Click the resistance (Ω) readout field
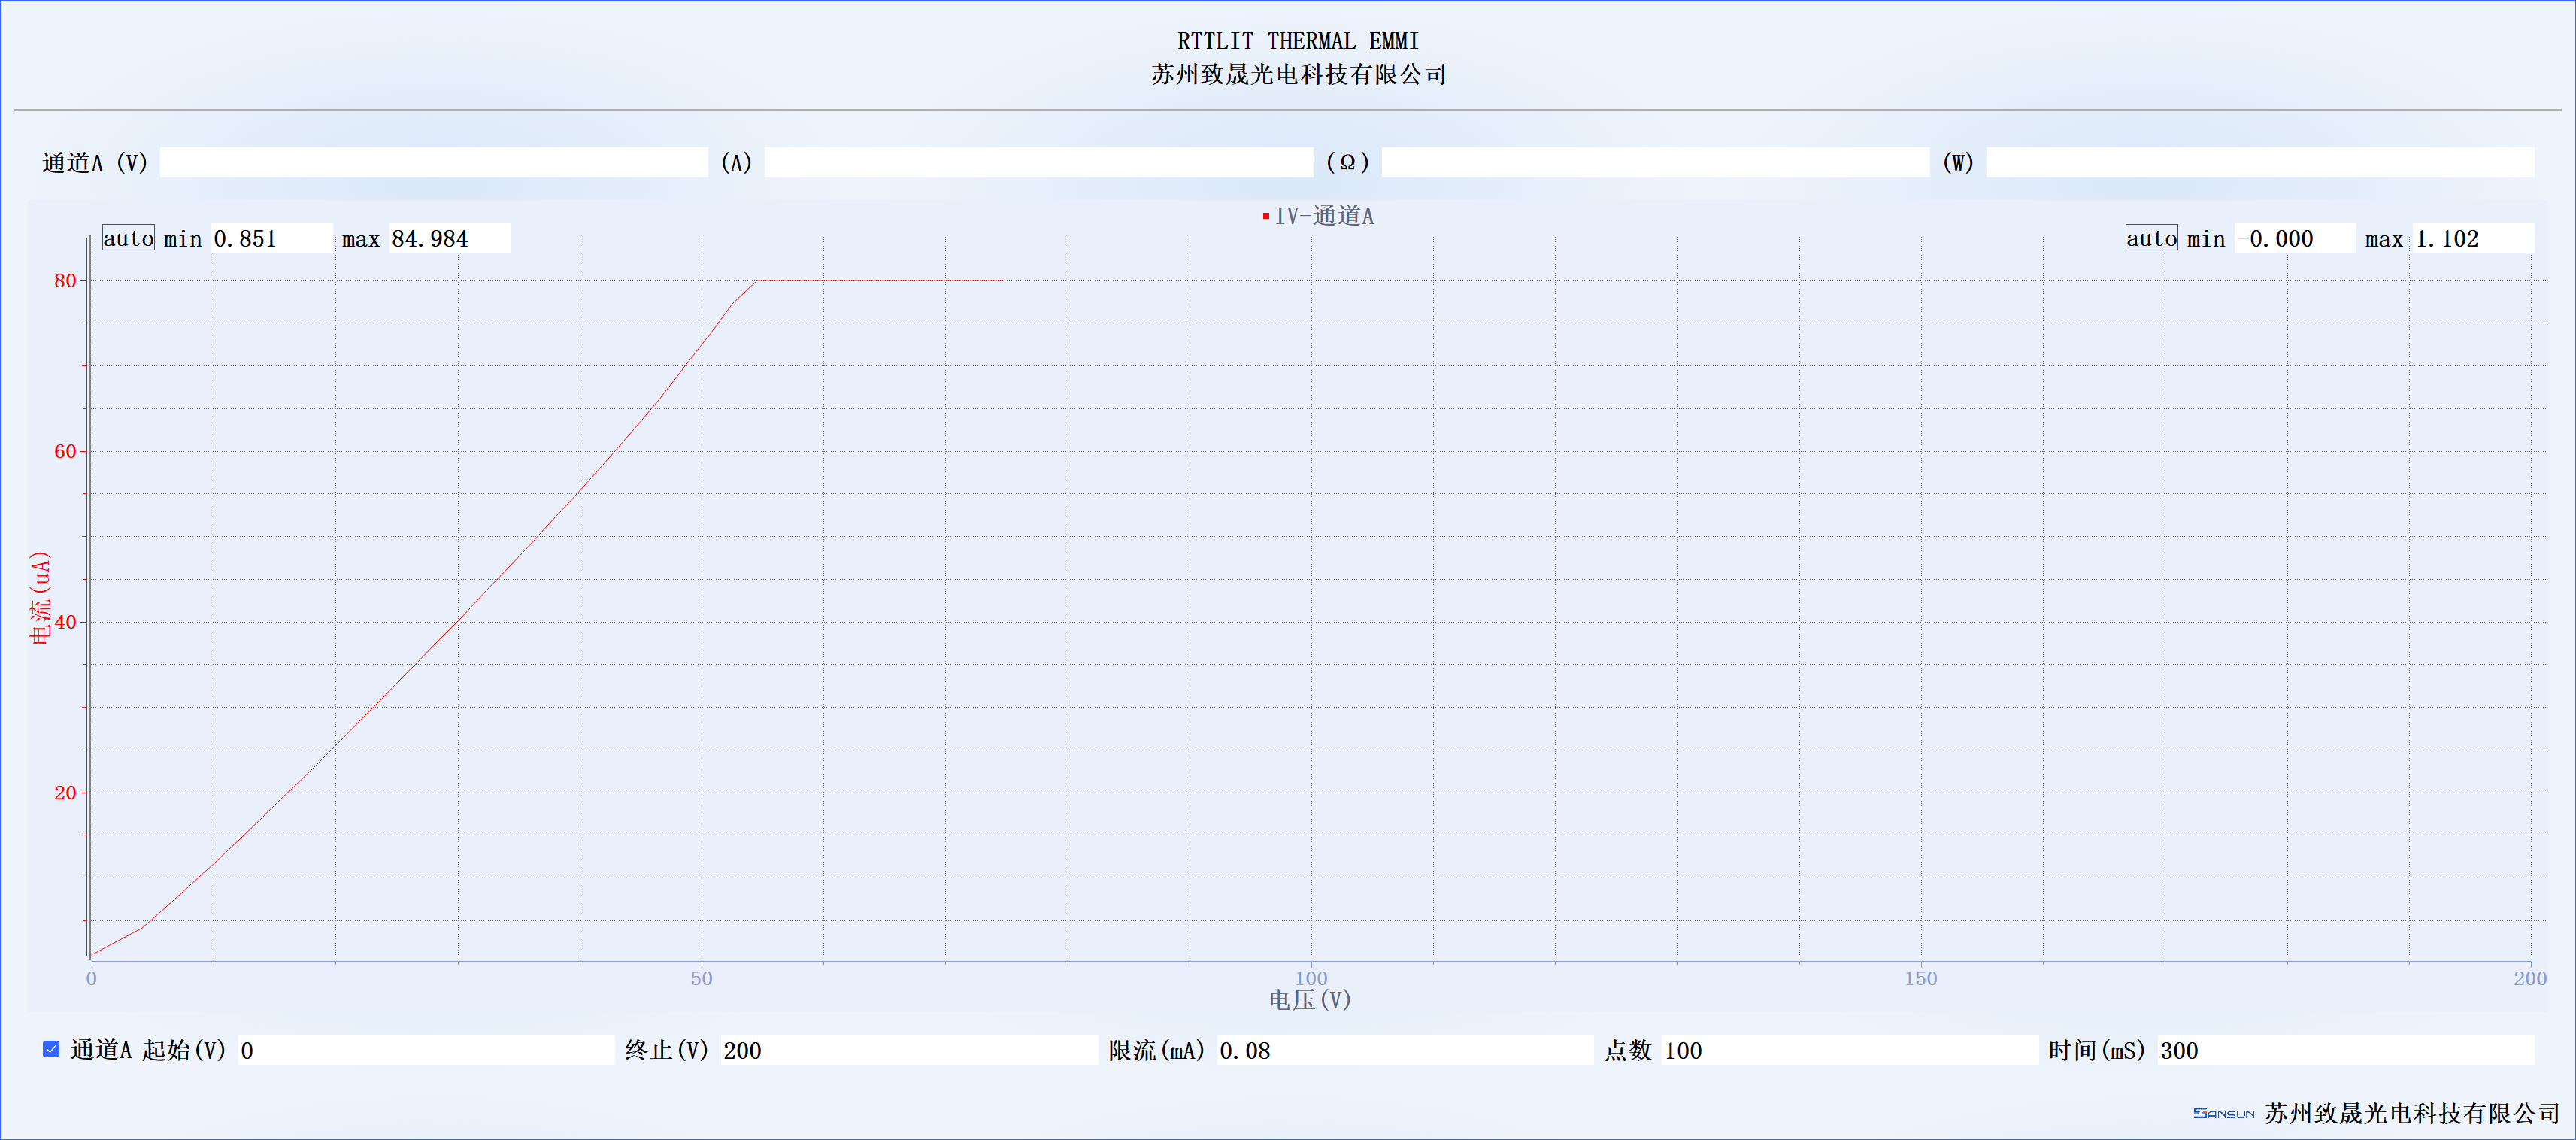 [1655, 163]
